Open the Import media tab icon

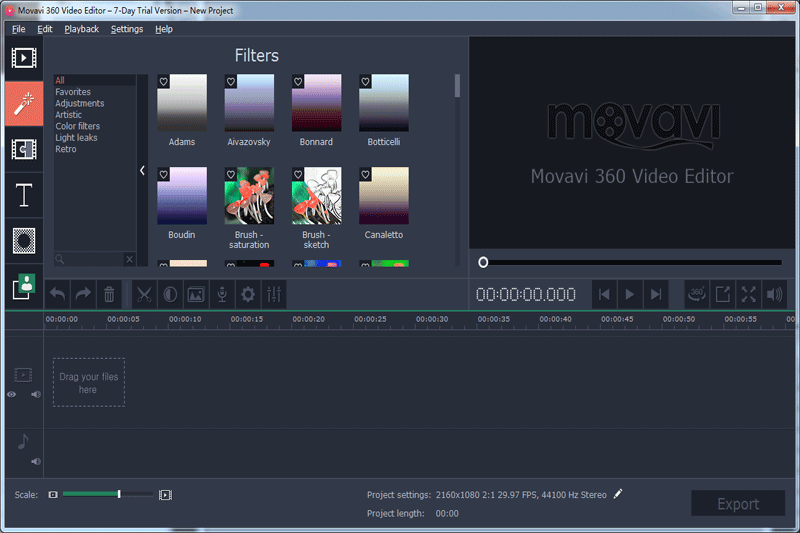[24, 58]
